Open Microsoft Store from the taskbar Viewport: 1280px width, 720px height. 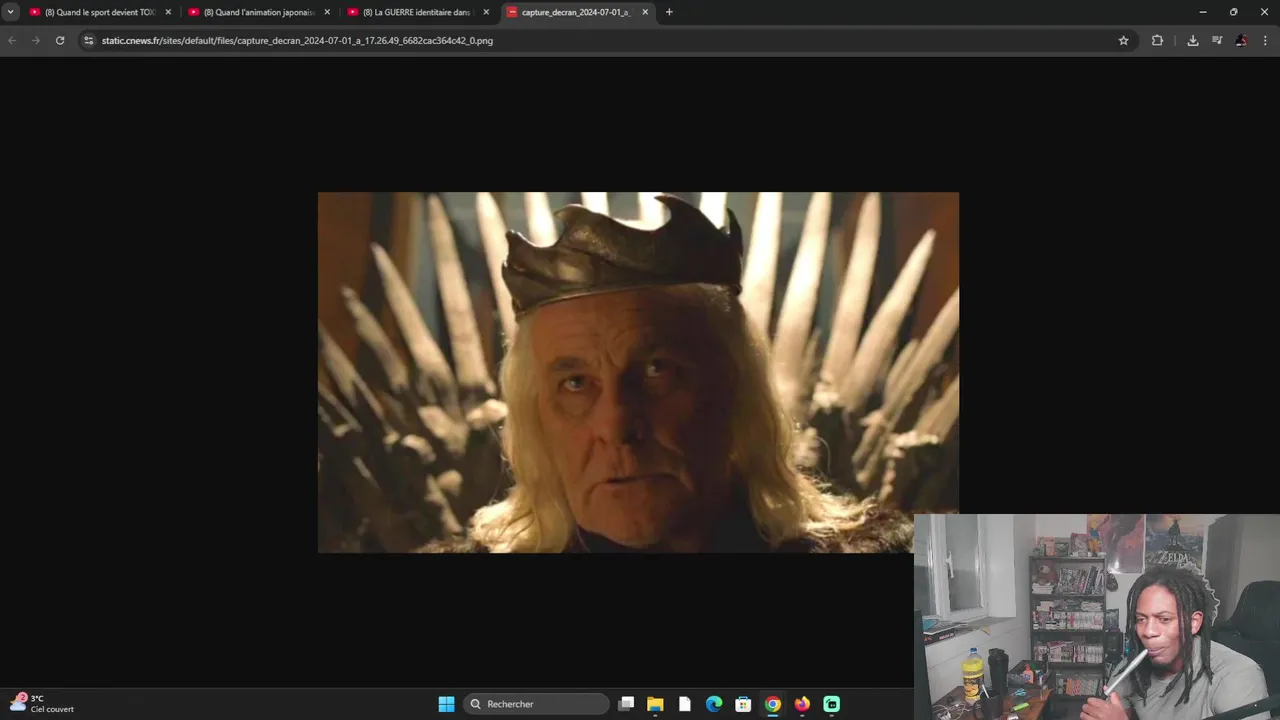[743, 704]
